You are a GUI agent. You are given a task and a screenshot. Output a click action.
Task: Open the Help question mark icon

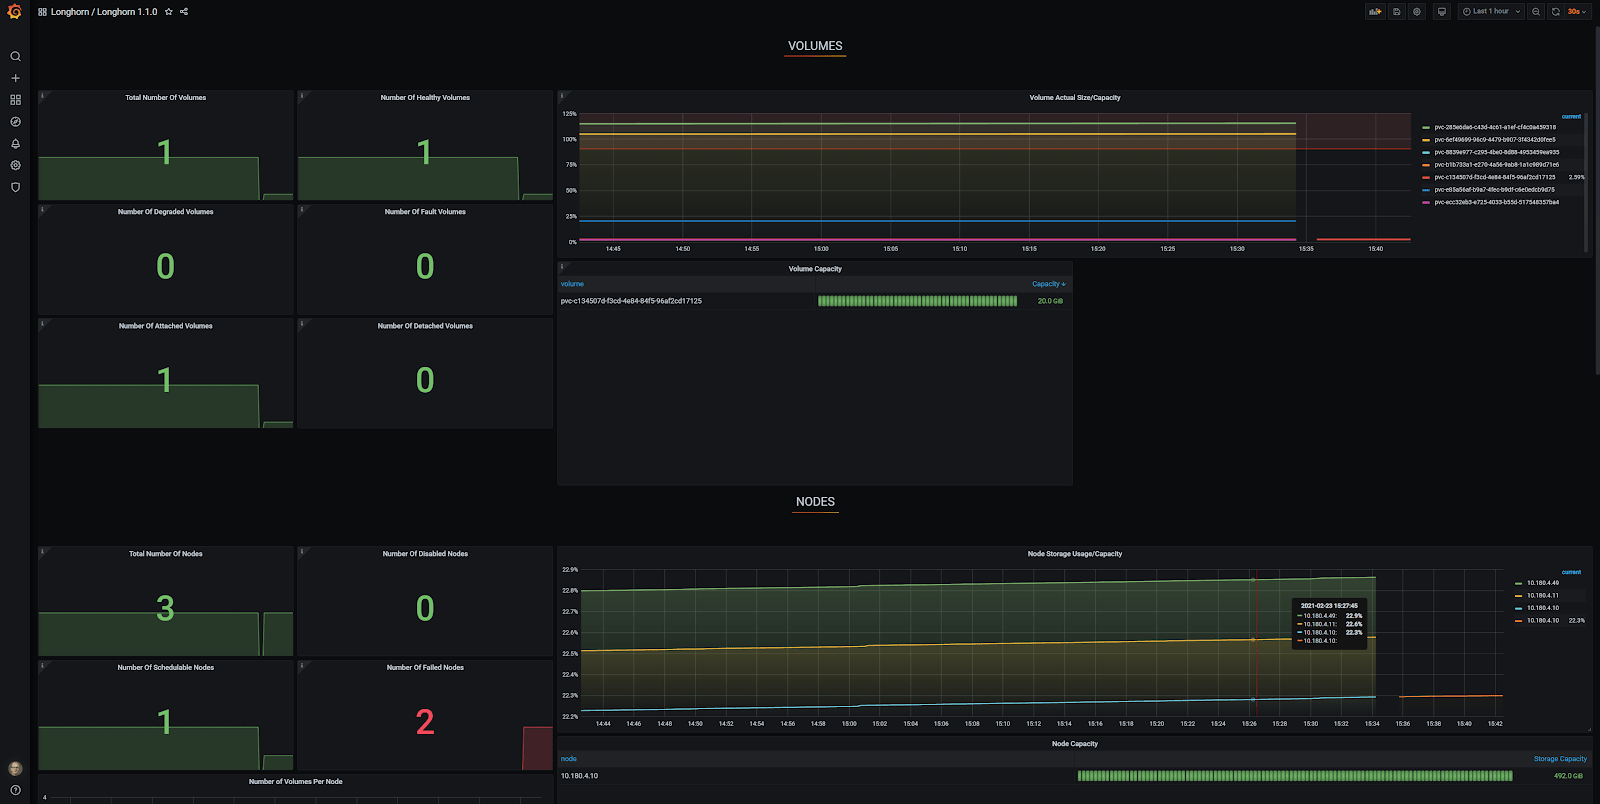click(15, 790)
